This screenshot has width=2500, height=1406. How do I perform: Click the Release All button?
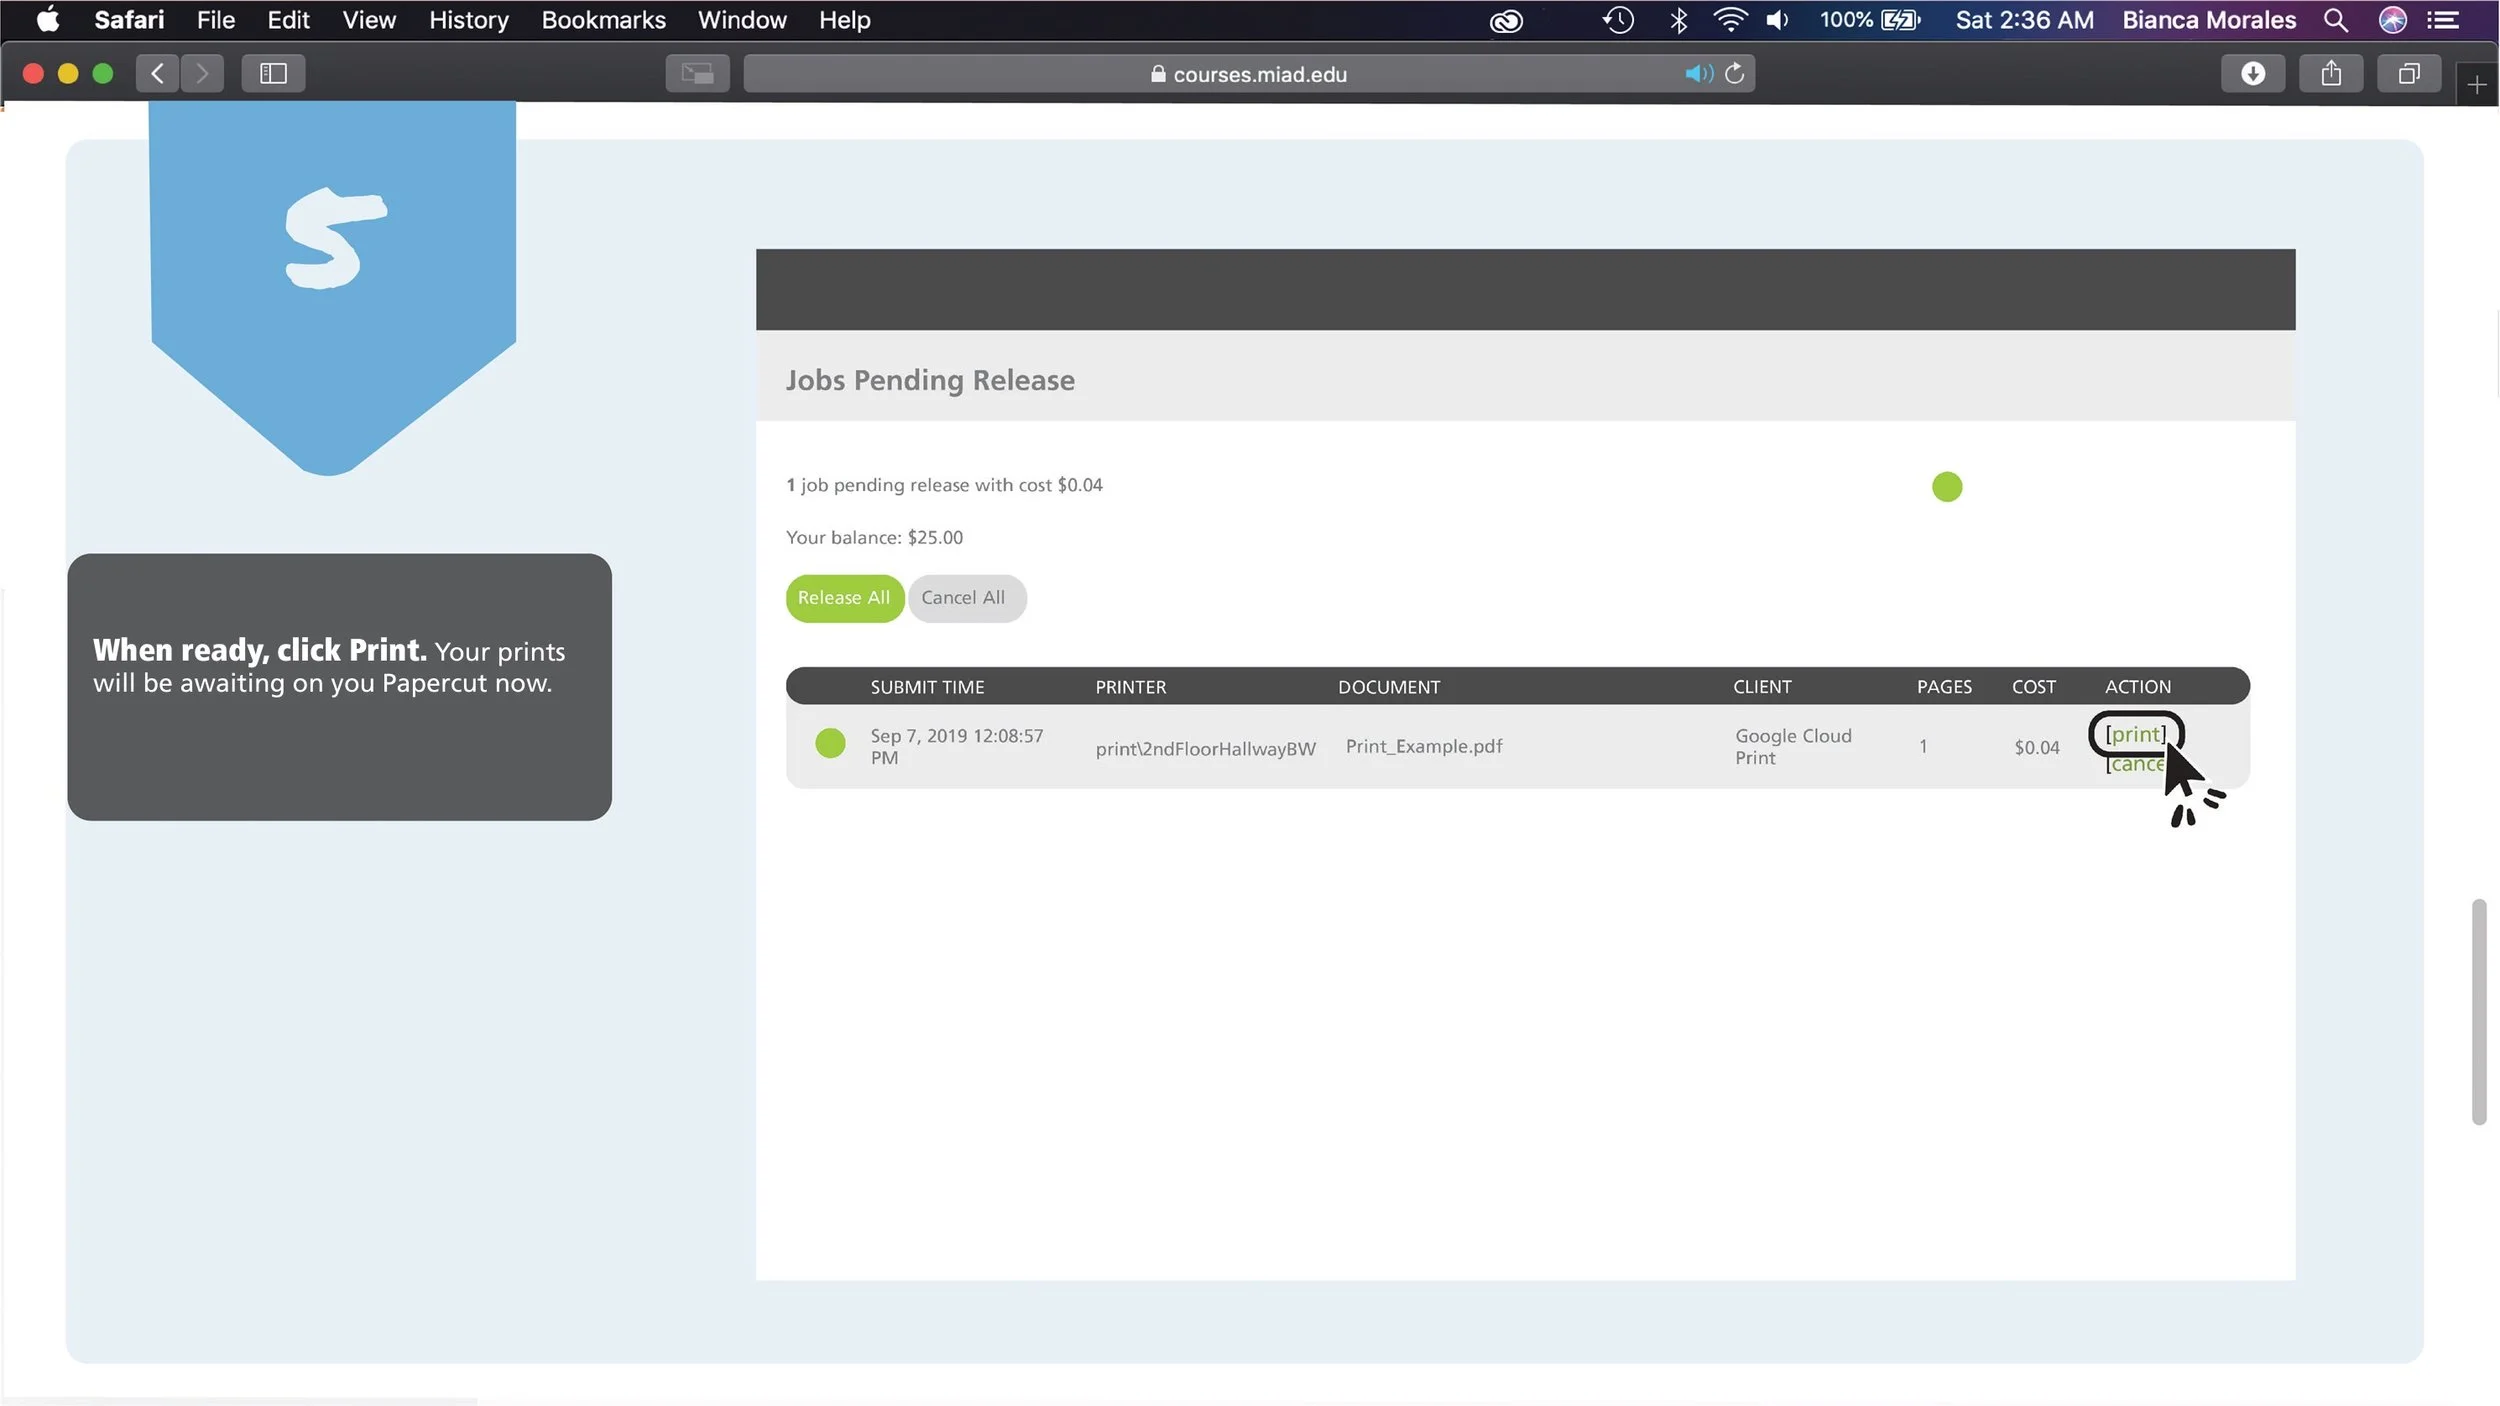coord(844,598)
